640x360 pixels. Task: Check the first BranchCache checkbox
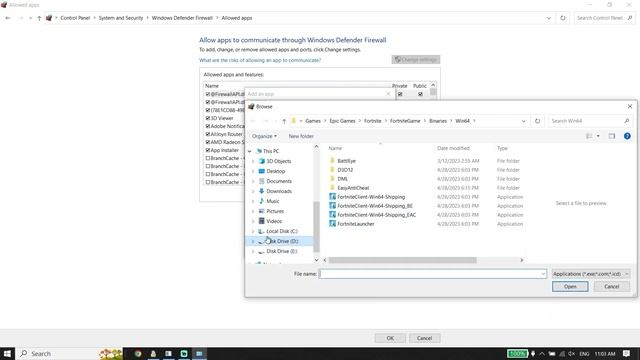coord(208,158)
